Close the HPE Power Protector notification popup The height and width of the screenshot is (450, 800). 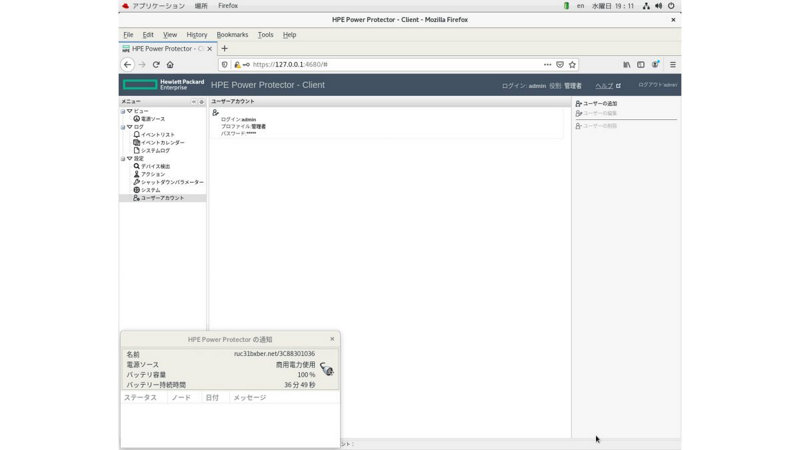[332, 339]
